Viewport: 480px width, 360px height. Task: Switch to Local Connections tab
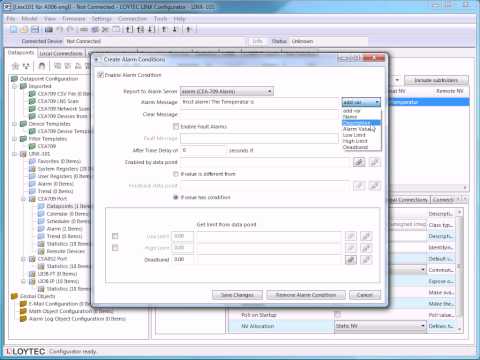(x=61, y=53)
